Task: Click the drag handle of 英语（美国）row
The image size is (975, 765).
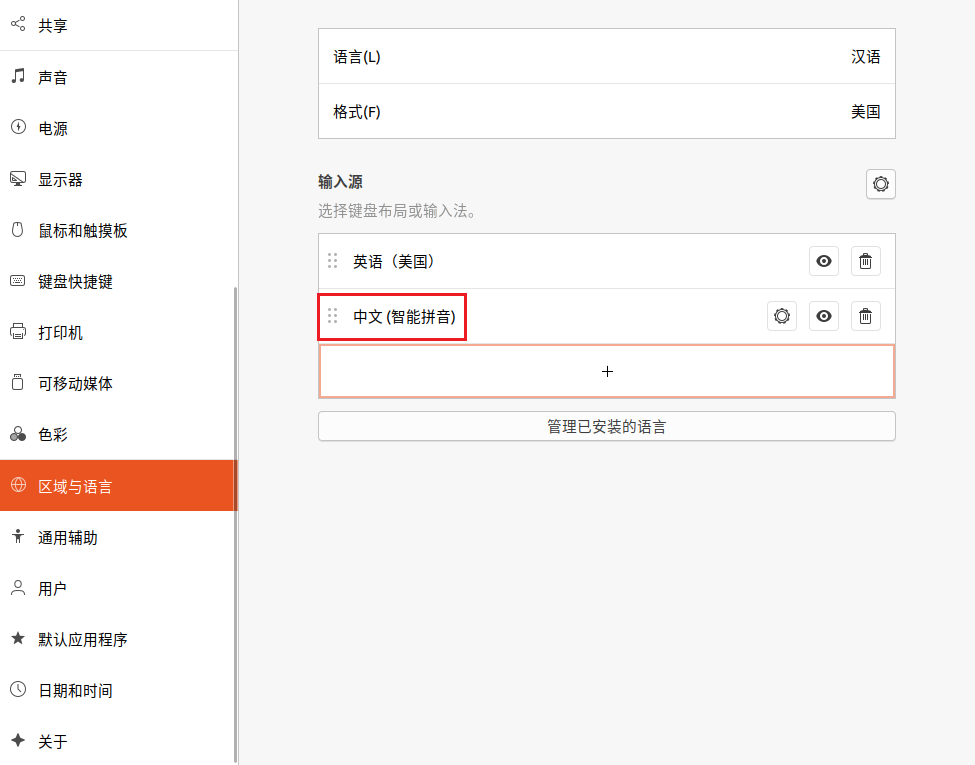Action: (333, 261)
